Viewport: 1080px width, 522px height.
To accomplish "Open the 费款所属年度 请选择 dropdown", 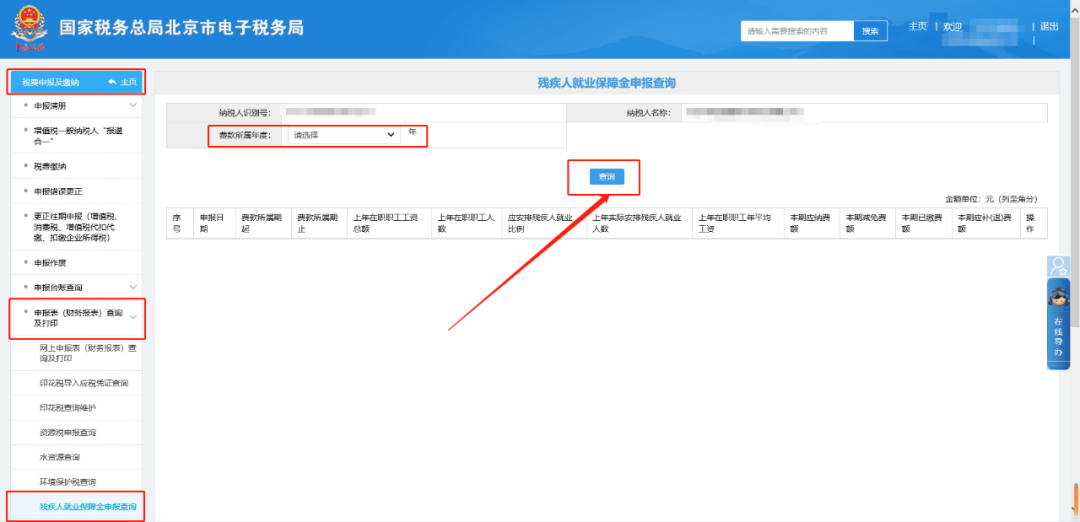I will (344, 135).
